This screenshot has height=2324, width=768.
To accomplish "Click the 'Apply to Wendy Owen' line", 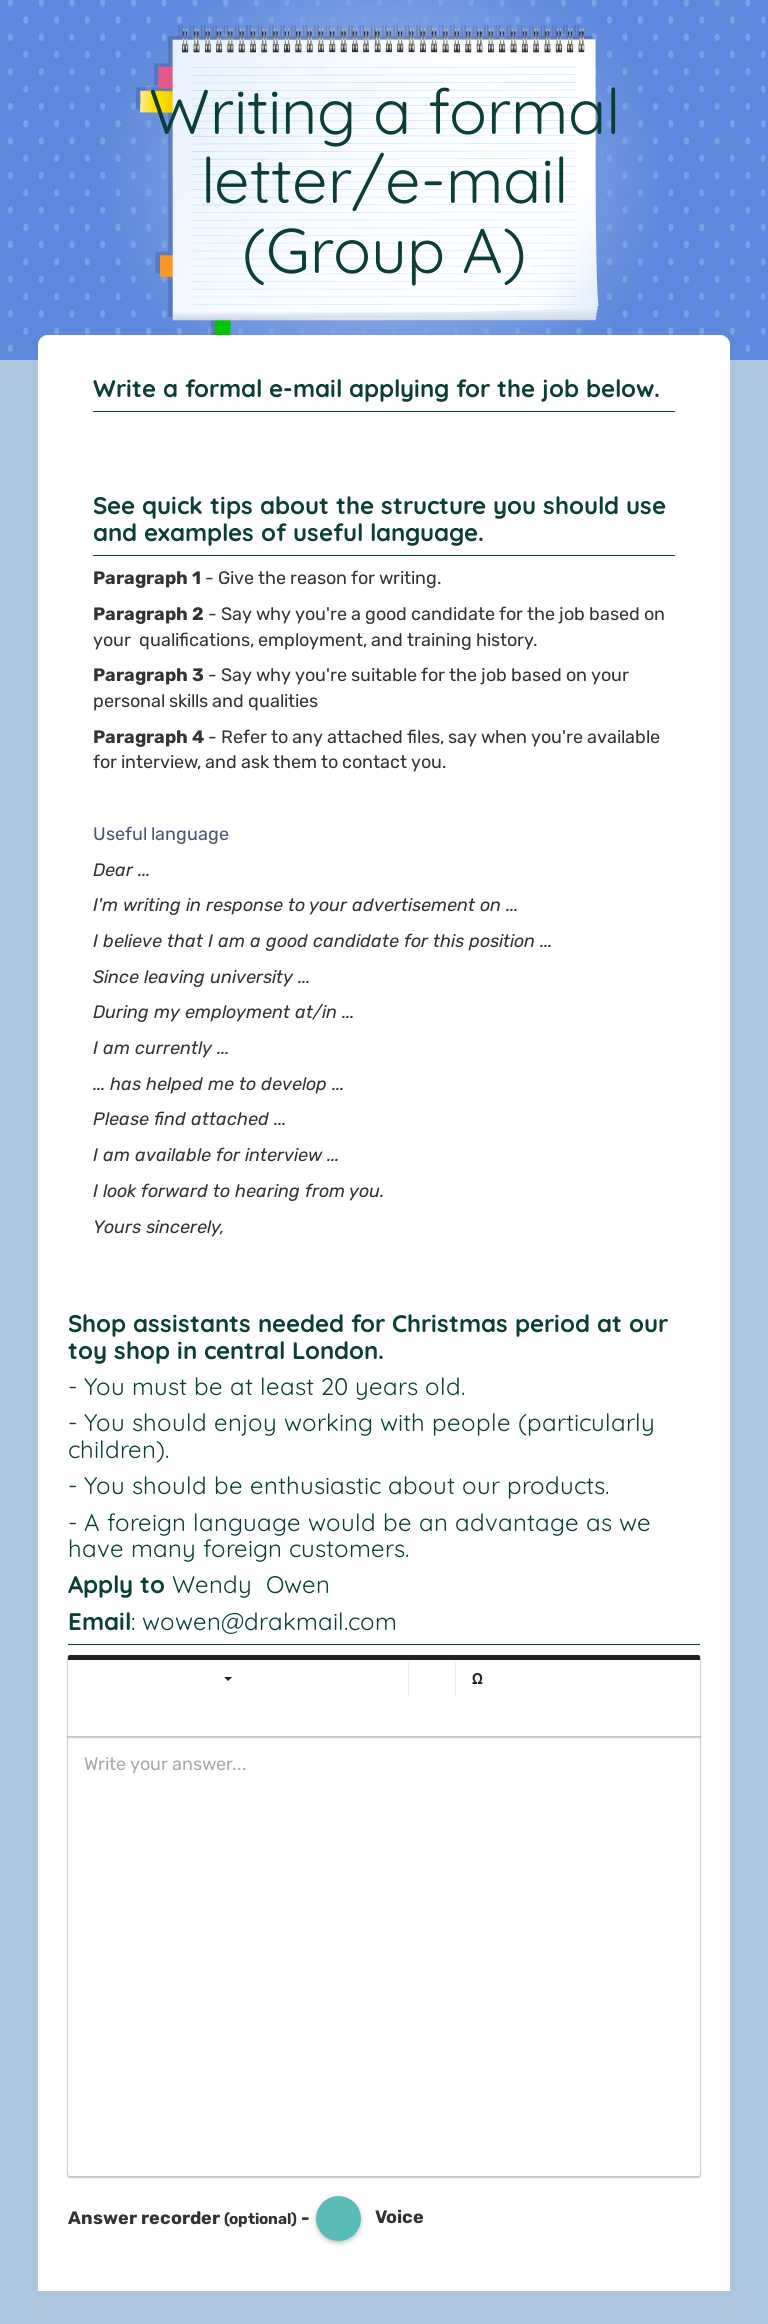I will click(x=198, y=1585).
